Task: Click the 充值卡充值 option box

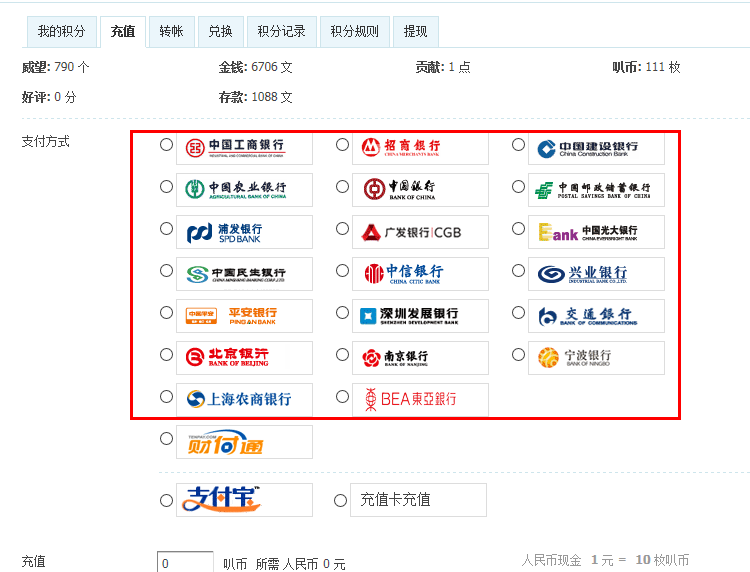Action: (x=419, y=500)
